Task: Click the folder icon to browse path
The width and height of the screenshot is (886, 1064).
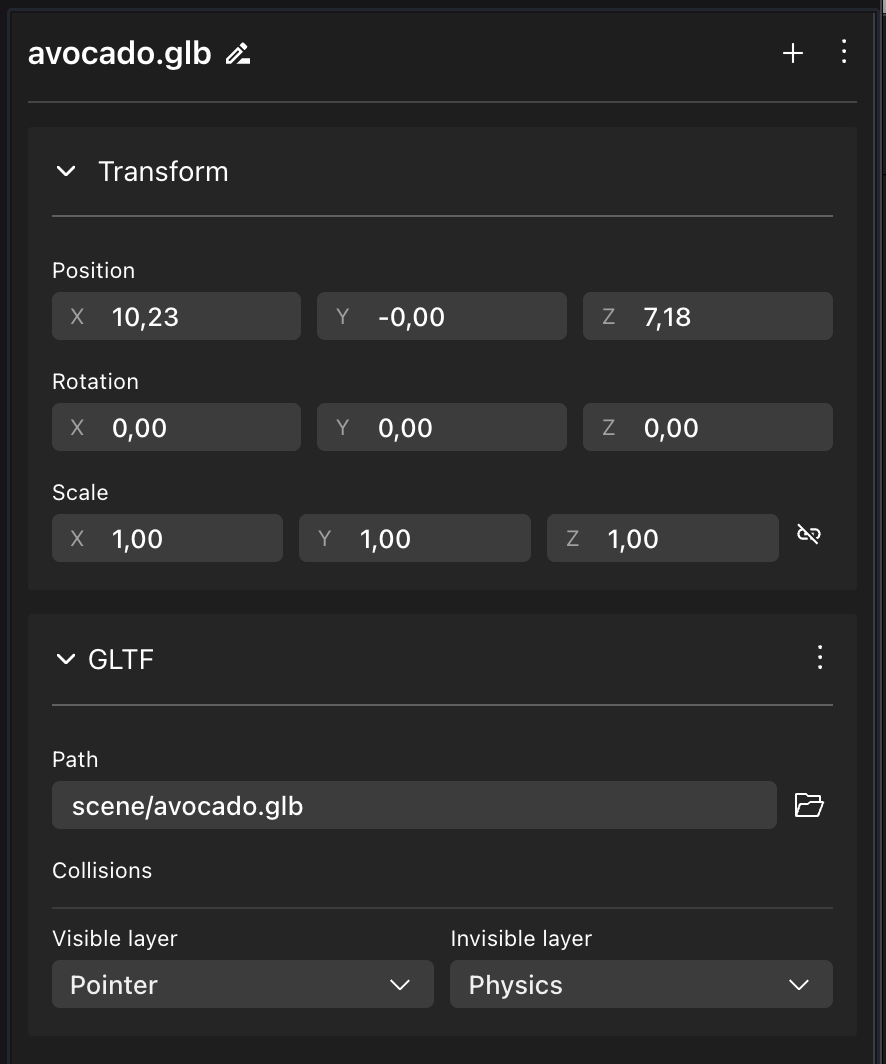Action: [x=809, y=805]
